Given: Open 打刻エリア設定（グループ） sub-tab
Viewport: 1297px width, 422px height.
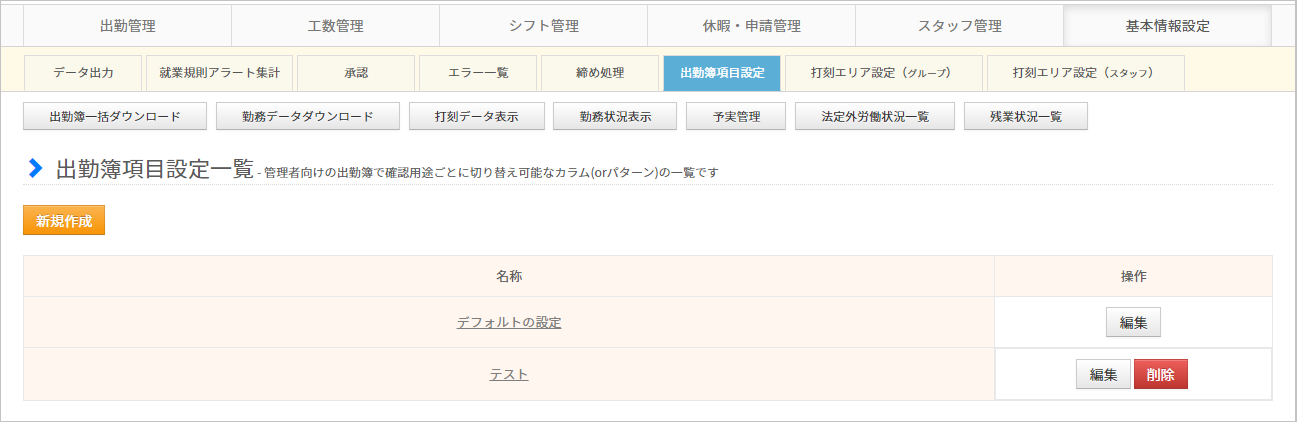Looking at the screenshot, I should click(x=883, y=73).
